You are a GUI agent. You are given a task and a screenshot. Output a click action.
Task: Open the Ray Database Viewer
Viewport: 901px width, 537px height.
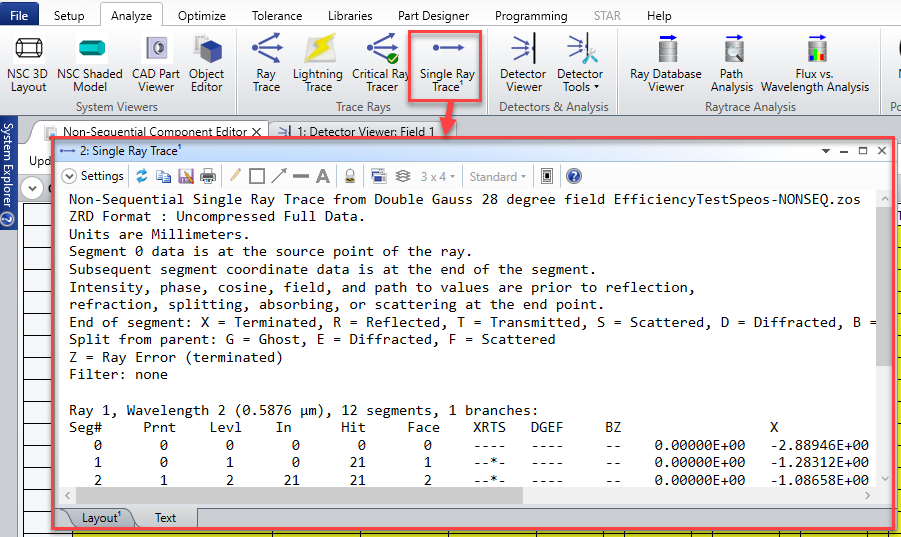pos(665,64)
